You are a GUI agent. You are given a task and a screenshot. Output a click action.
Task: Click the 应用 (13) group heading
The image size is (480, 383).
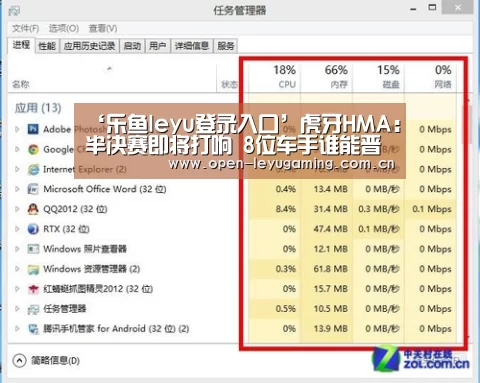[38, 108]
